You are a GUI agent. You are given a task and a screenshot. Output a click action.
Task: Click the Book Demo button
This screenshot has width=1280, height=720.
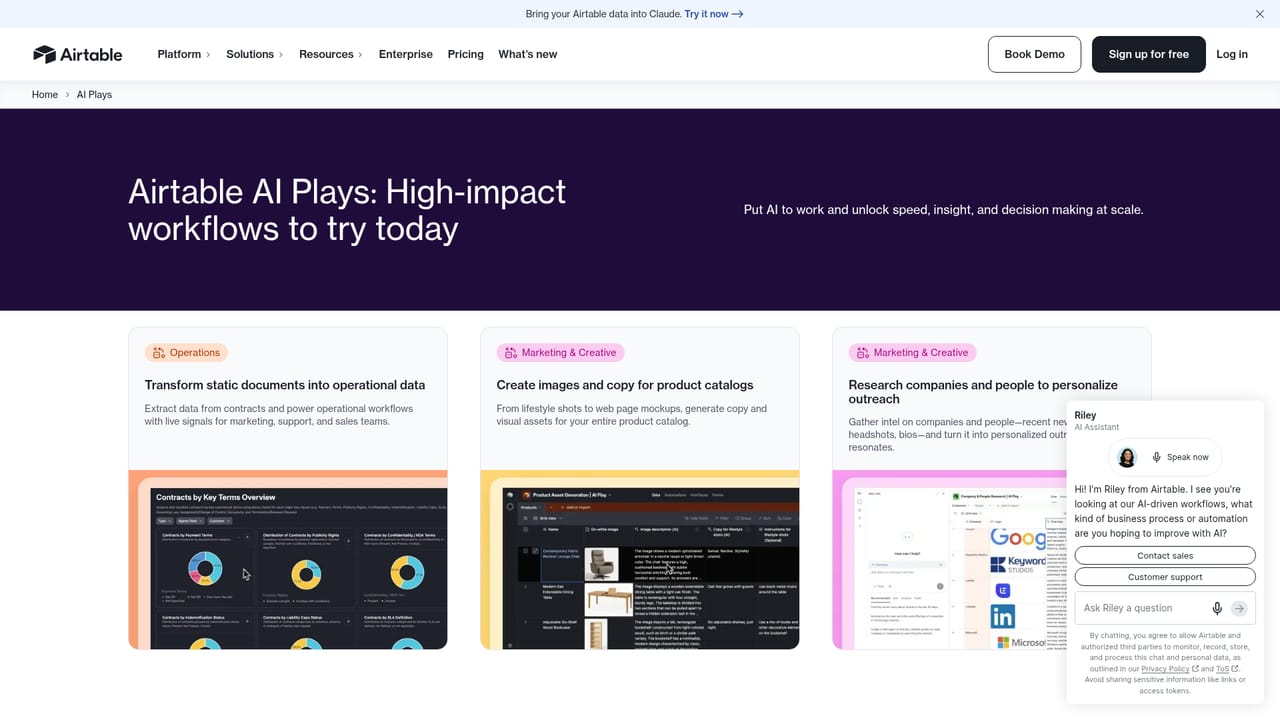point(1034,54)
